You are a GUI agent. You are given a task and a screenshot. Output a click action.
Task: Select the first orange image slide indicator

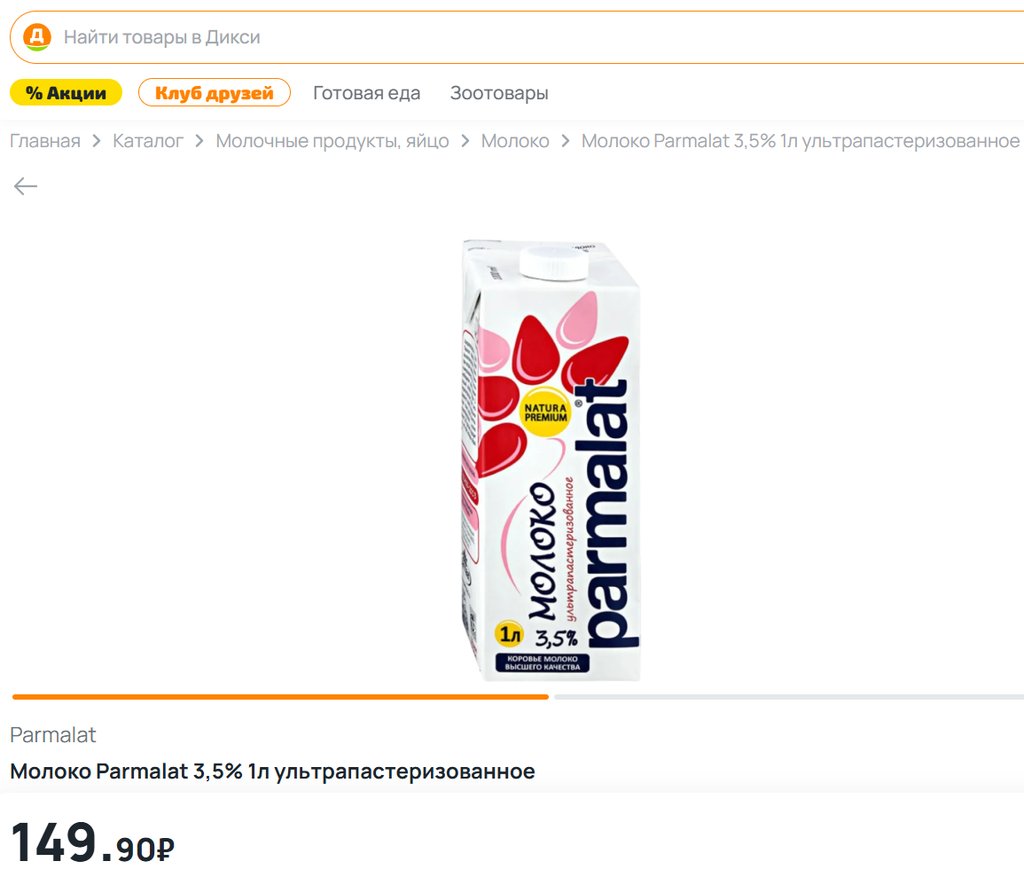pos(280,697)
